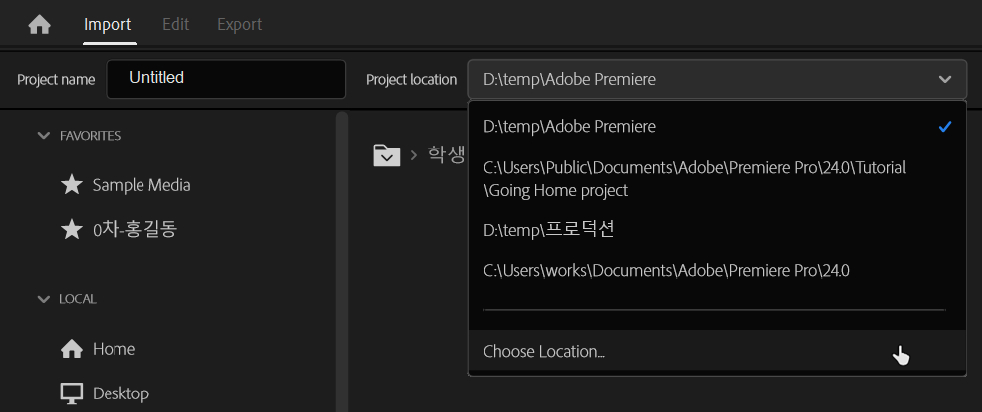Open the folder path dropdown icon

386,155
